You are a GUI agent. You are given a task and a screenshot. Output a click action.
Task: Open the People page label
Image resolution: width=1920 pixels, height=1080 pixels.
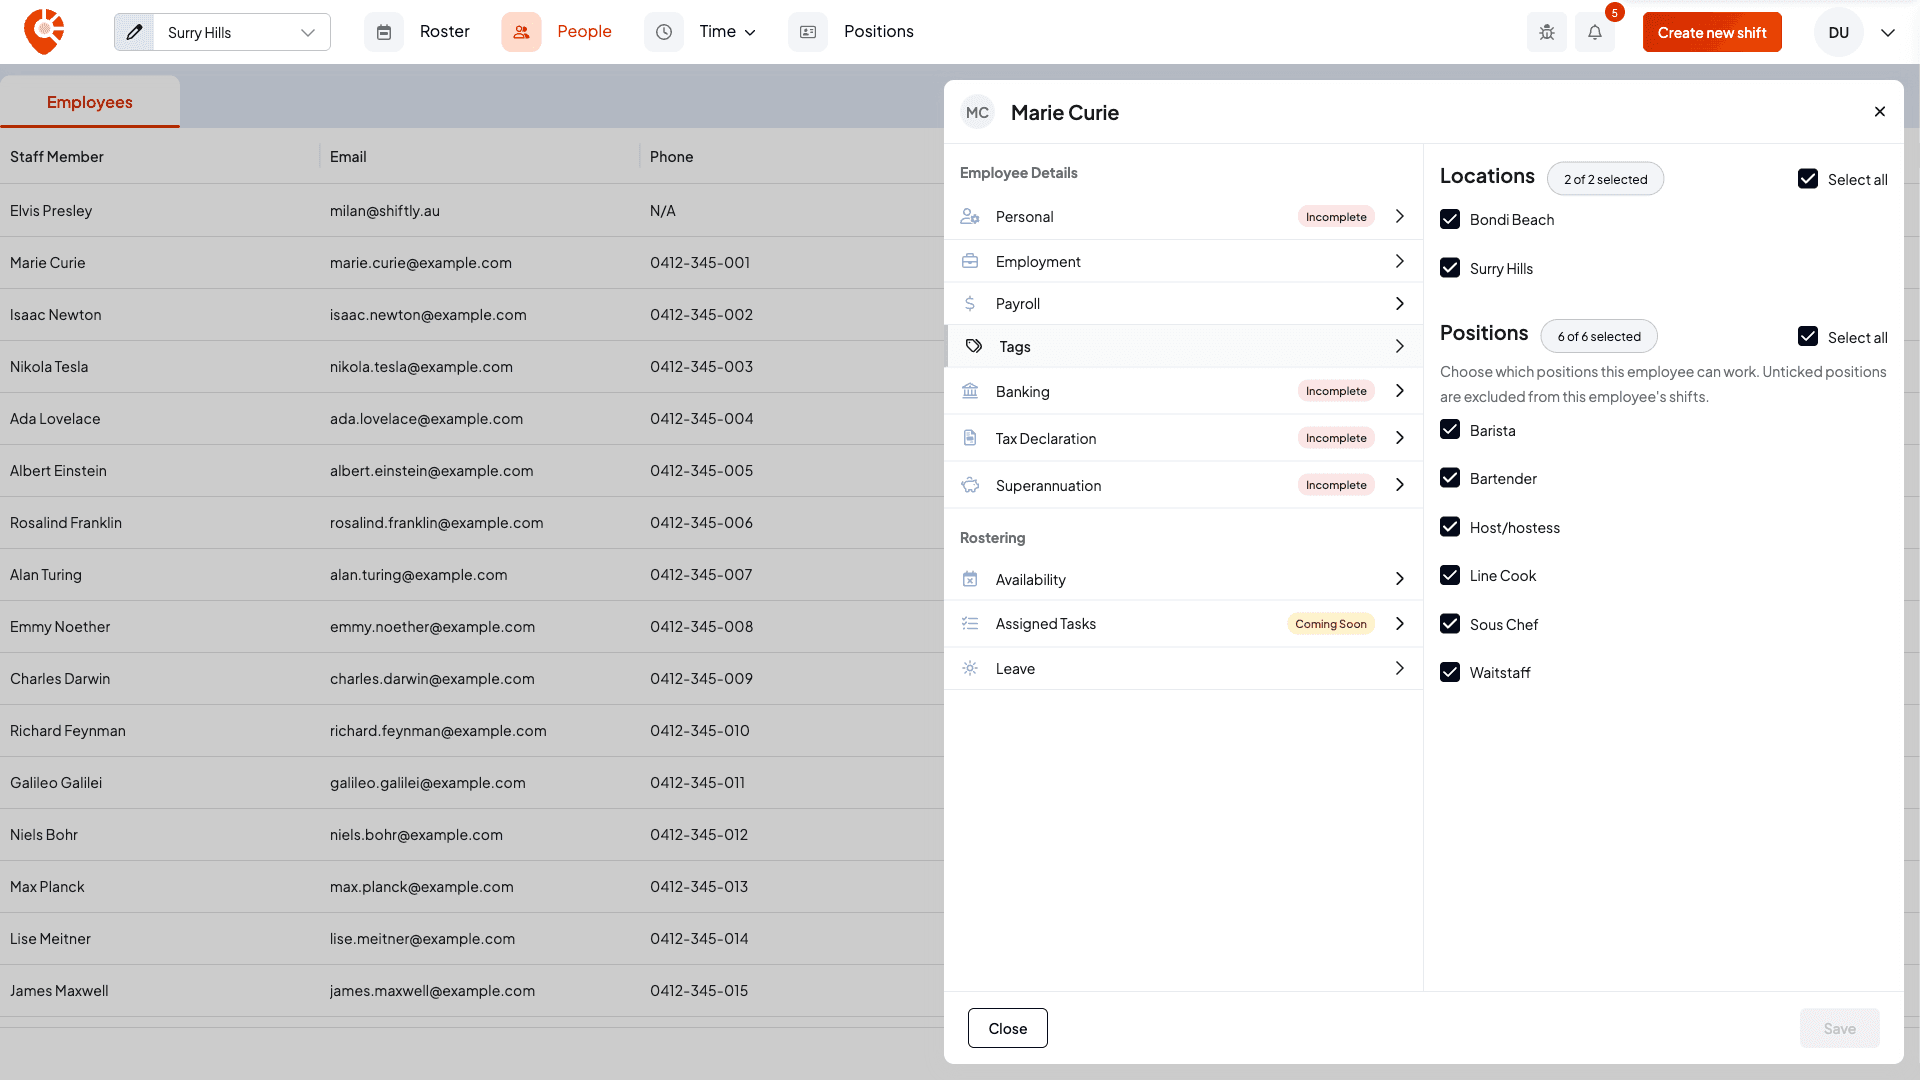584,32
